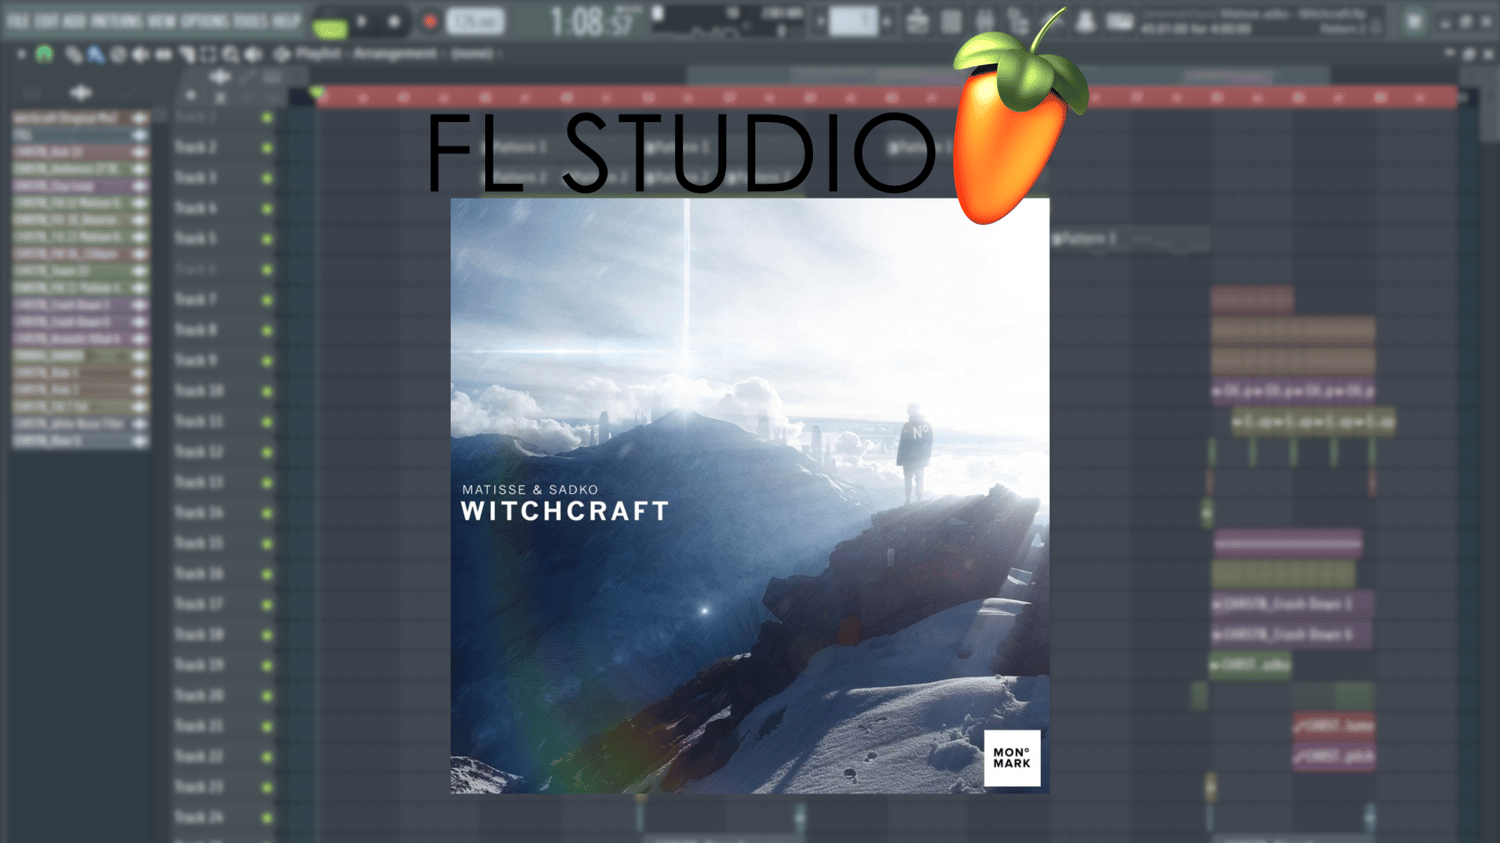Mute Track 7 using its green dot
Image resolution: width=1500 pixels, height=843 pixels.
pyautogui.click(x=267, y=300)
